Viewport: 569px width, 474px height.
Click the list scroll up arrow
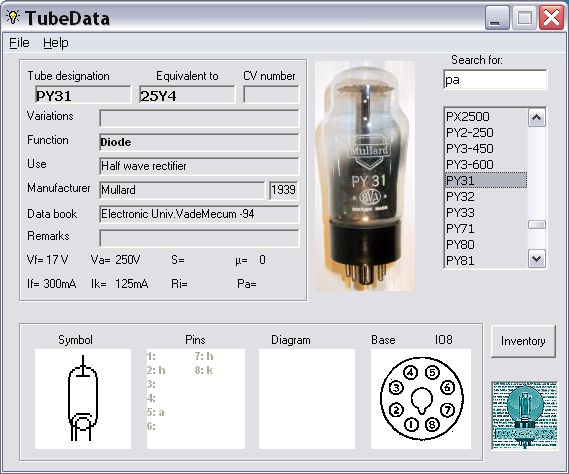(x=537, y=118)
